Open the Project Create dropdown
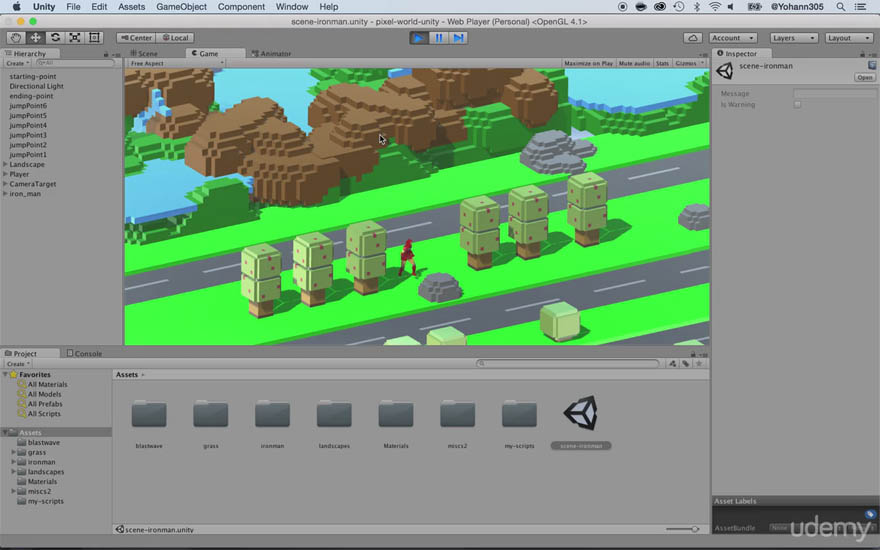Image resolution: width=880 pixels, height=550 pixels. click(x=17, y=364)
